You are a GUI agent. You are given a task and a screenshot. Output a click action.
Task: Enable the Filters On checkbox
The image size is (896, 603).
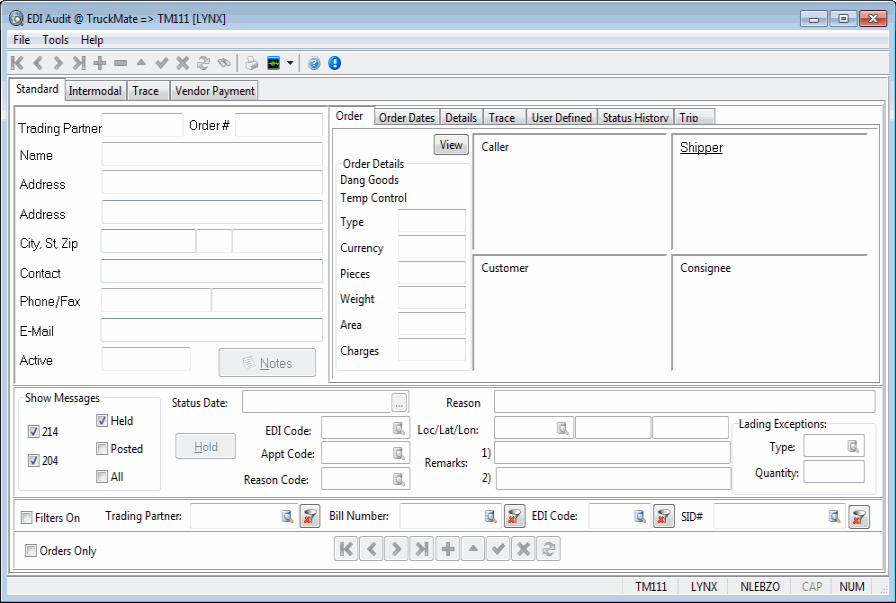(28, 518)
